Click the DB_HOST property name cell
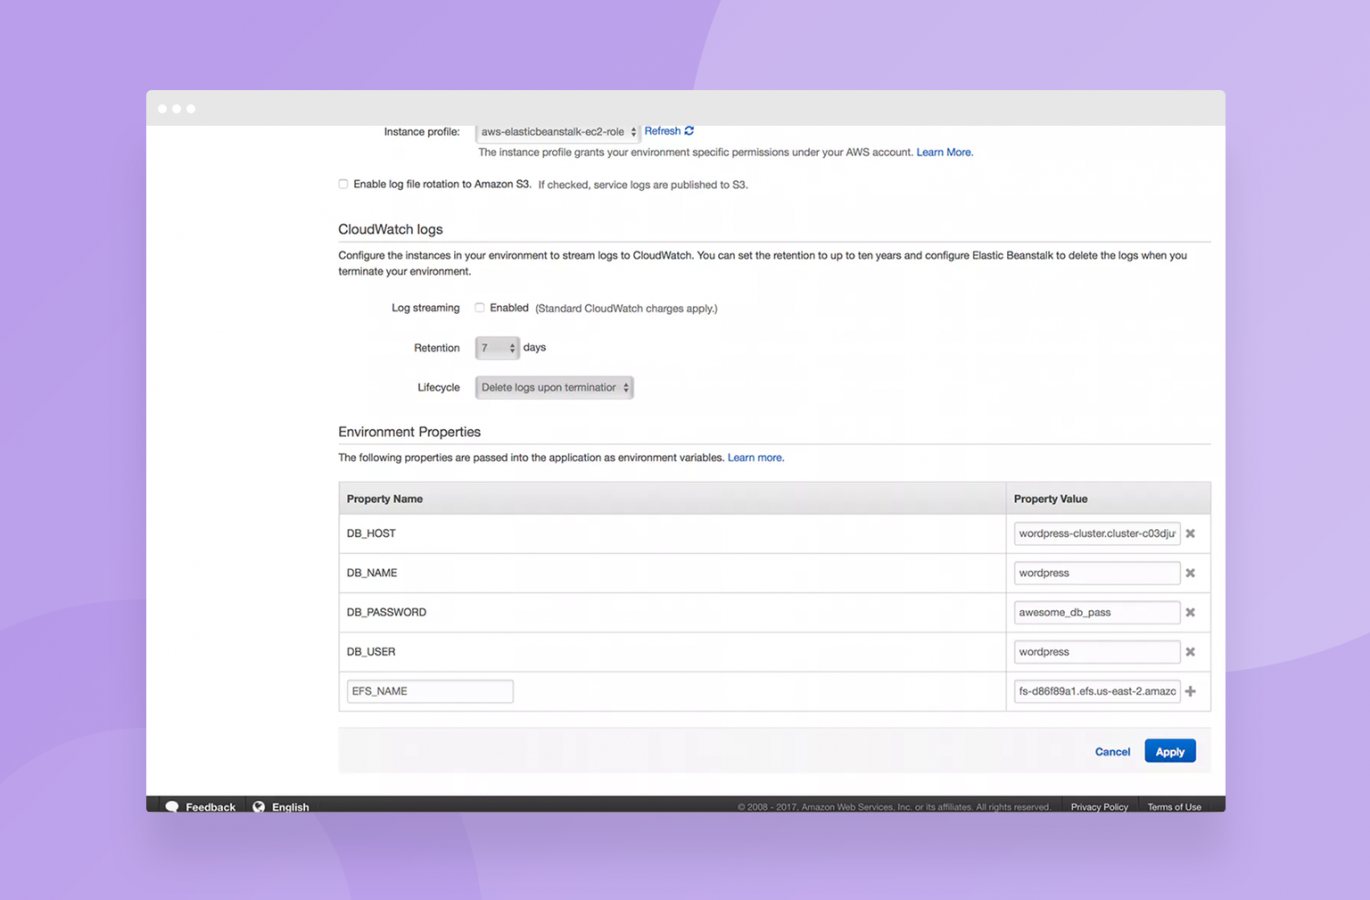Viewport: 1370px width, 900px height. [x=672, y=534]
